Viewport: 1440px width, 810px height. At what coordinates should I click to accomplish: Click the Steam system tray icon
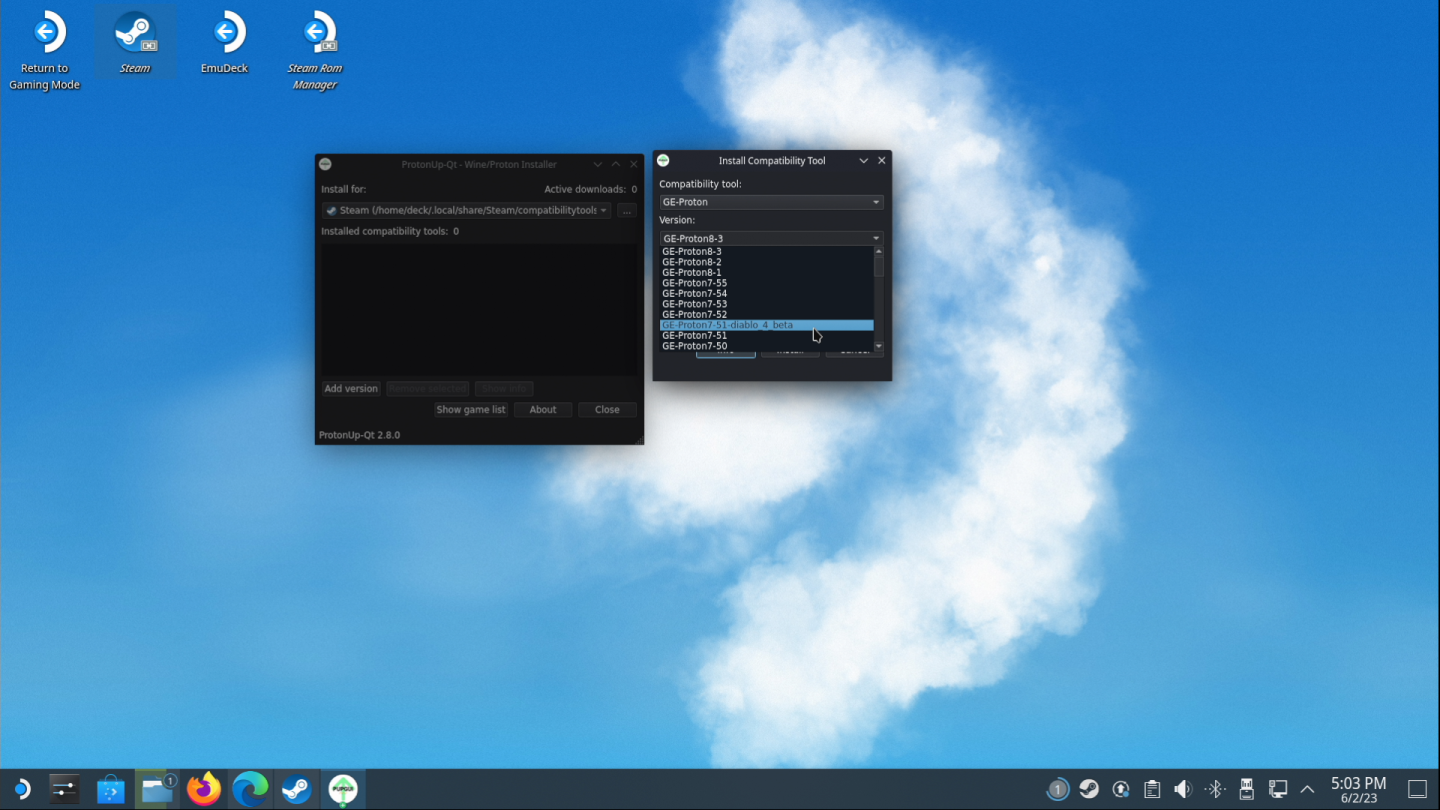[x=1089, y=790]
